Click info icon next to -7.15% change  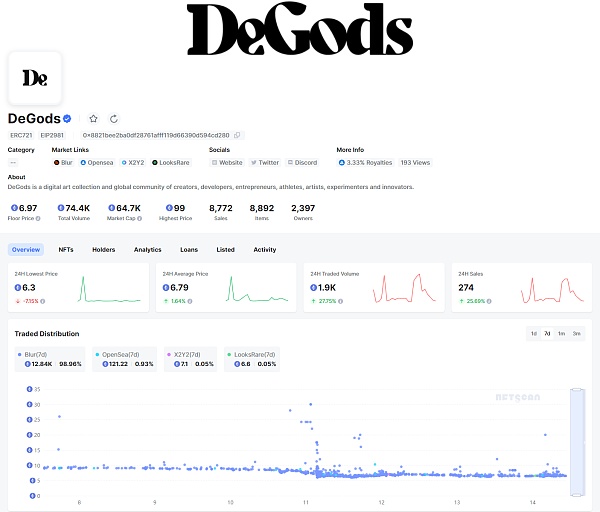[42, 301]
